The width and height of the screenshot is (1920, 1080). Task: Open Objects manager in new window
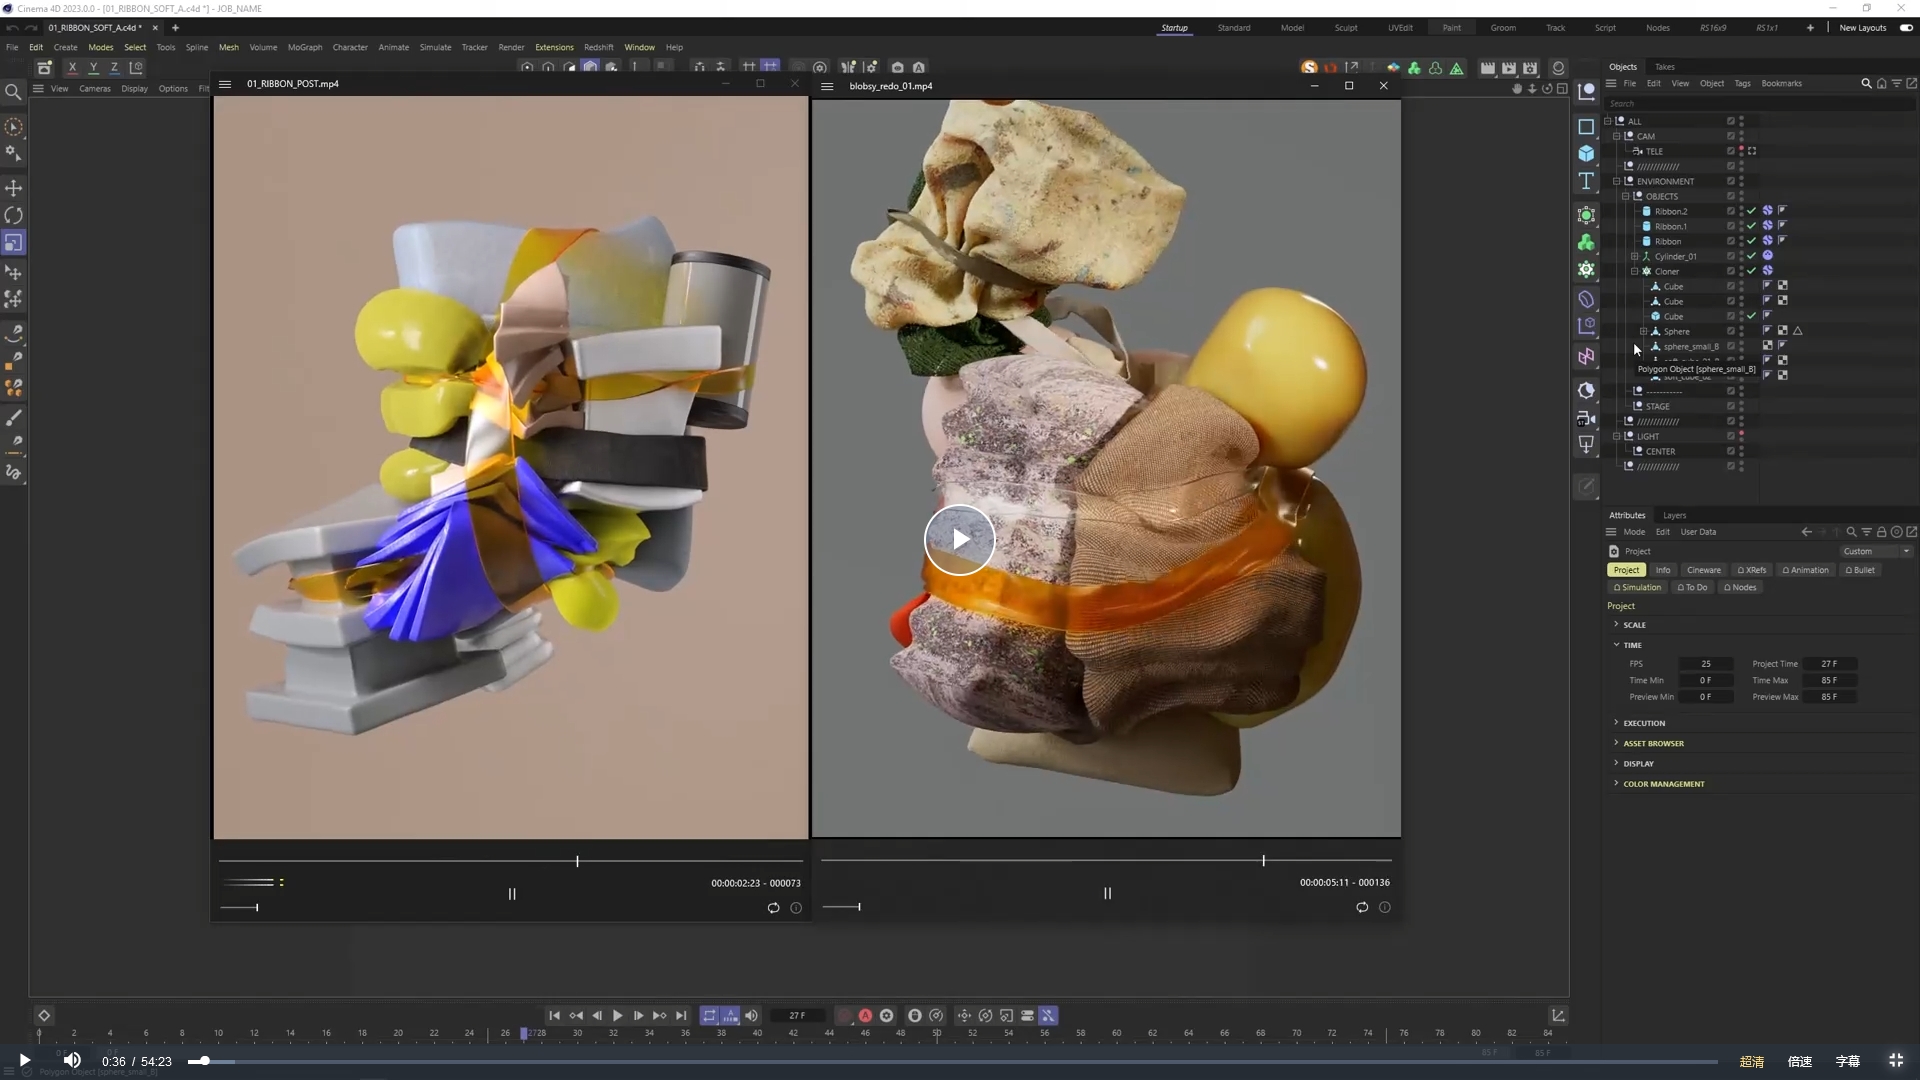(x=1911, y=84)
